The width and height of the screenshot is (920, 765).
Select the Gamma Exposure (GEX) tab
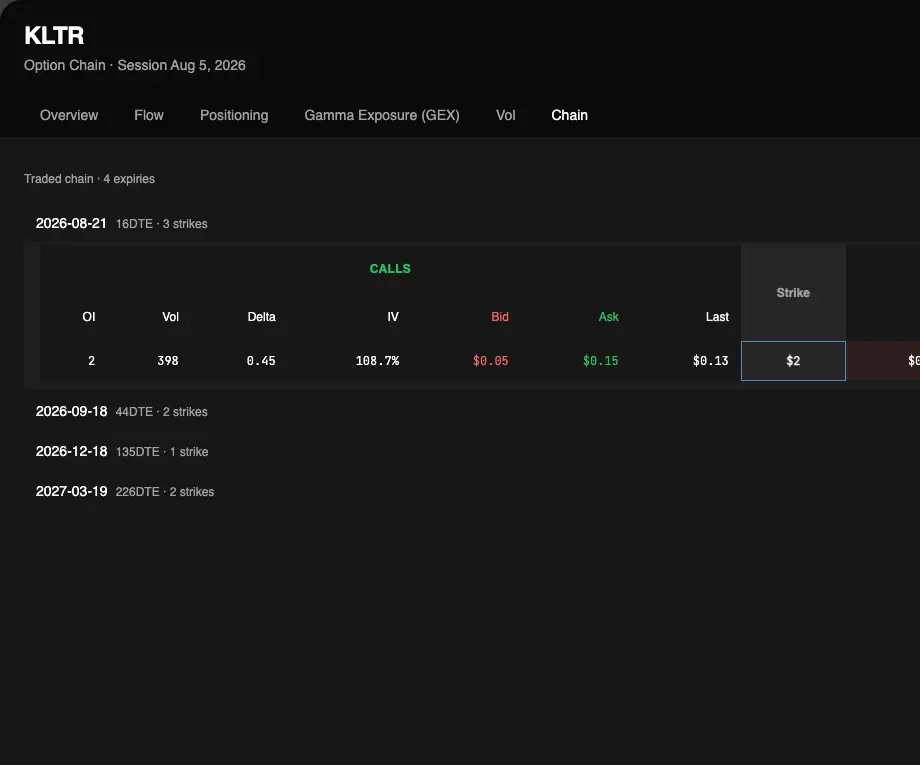(381, 115)
